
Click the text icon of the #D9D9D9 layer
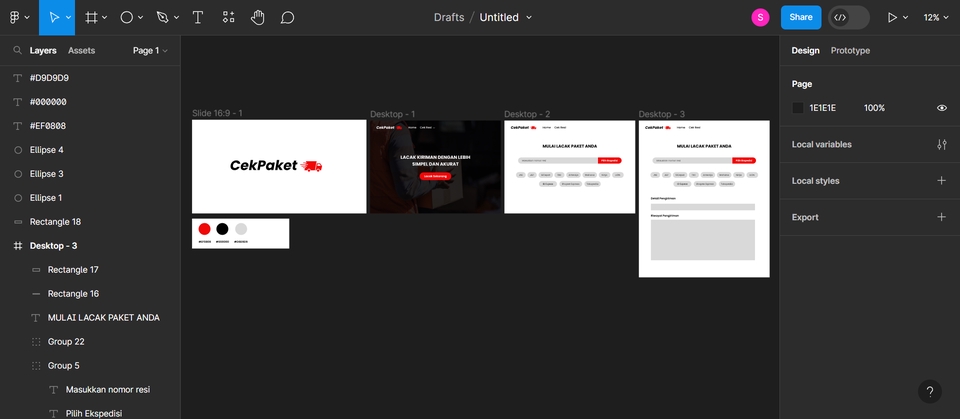(x=18, y=78)
